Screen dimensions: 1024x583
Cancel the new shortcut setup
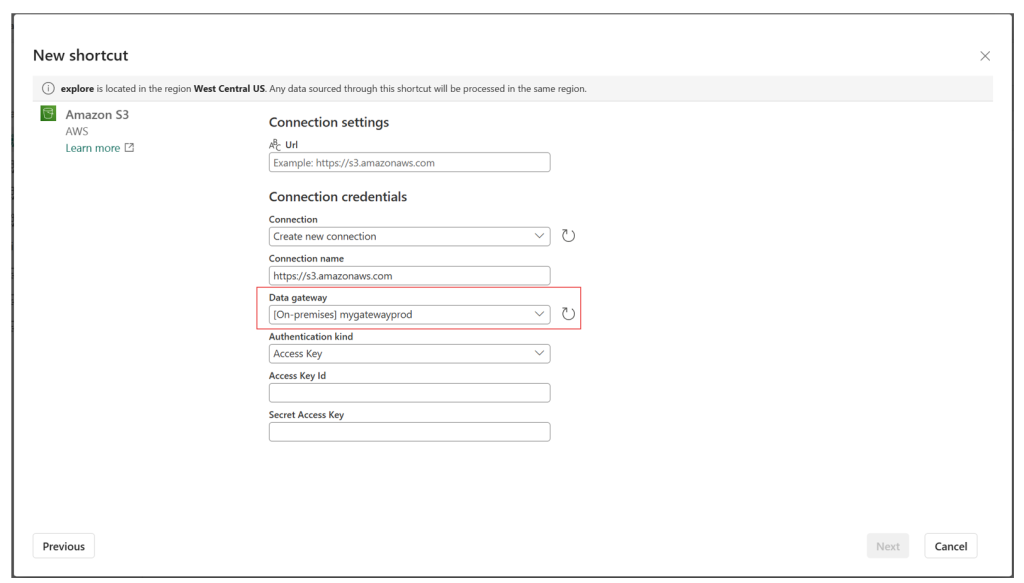pos(950,546)
